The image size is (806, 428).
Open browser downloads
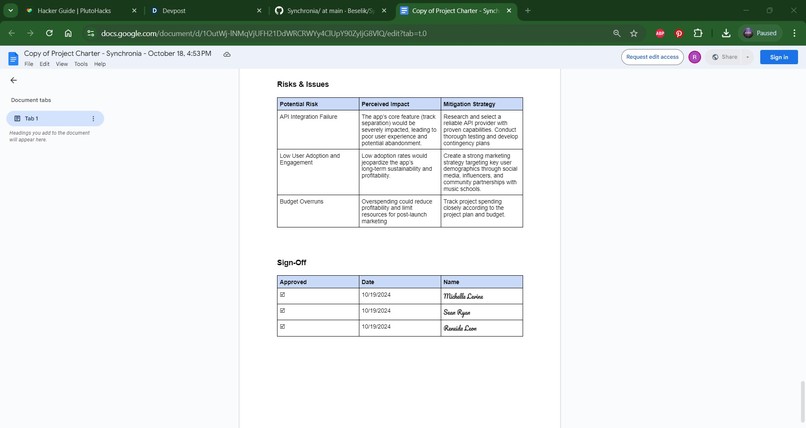726,33
